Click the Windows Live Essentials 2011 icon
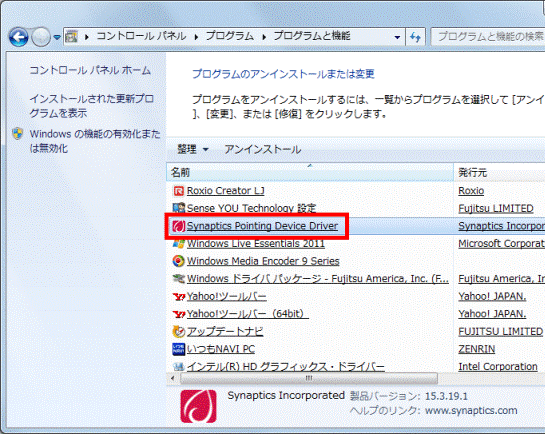Viewport: 545px width, 434px height. click(178, 244)
